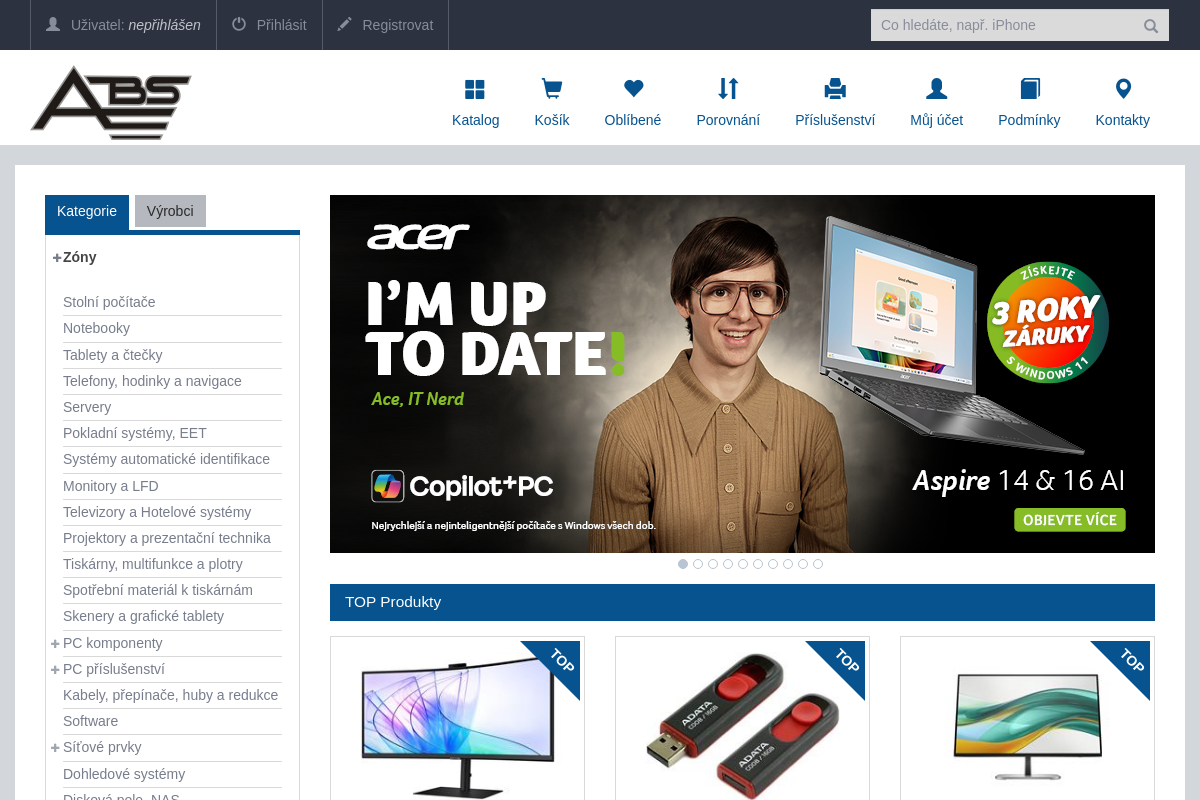Click the Registrovat link
This screenshot has height=800, width=1200.
coord(398,25)
